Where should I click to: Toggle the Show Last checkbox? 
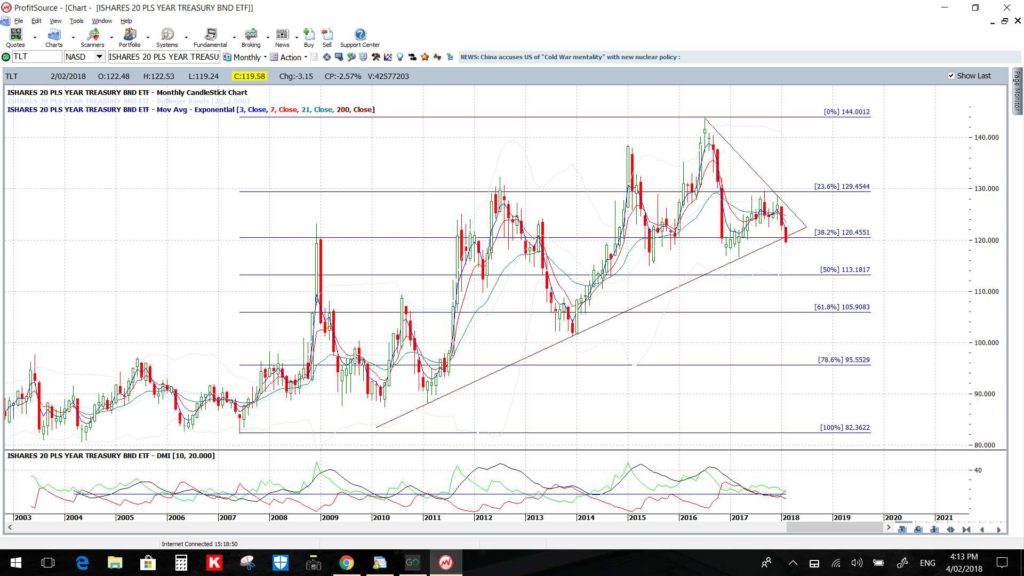pyautogui.click(x=951, y=76)
